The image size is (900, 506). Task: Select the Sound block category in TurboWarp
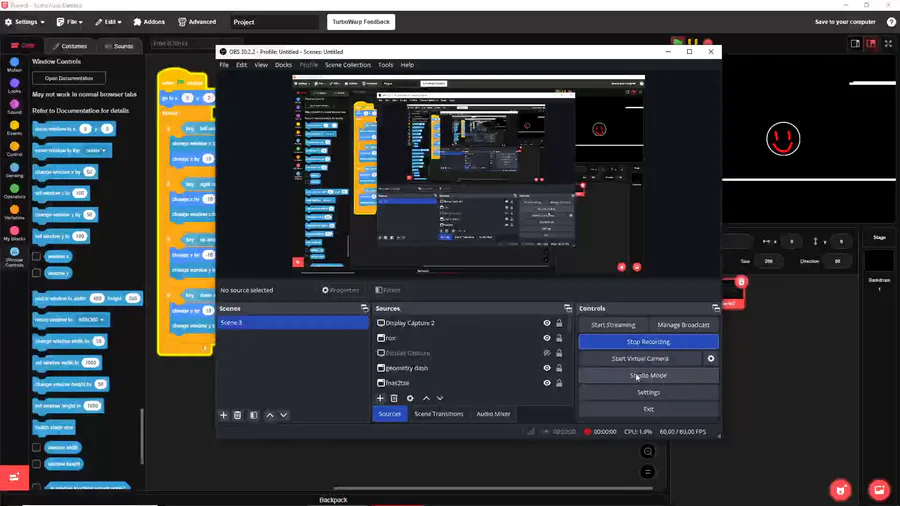point(14,107)
